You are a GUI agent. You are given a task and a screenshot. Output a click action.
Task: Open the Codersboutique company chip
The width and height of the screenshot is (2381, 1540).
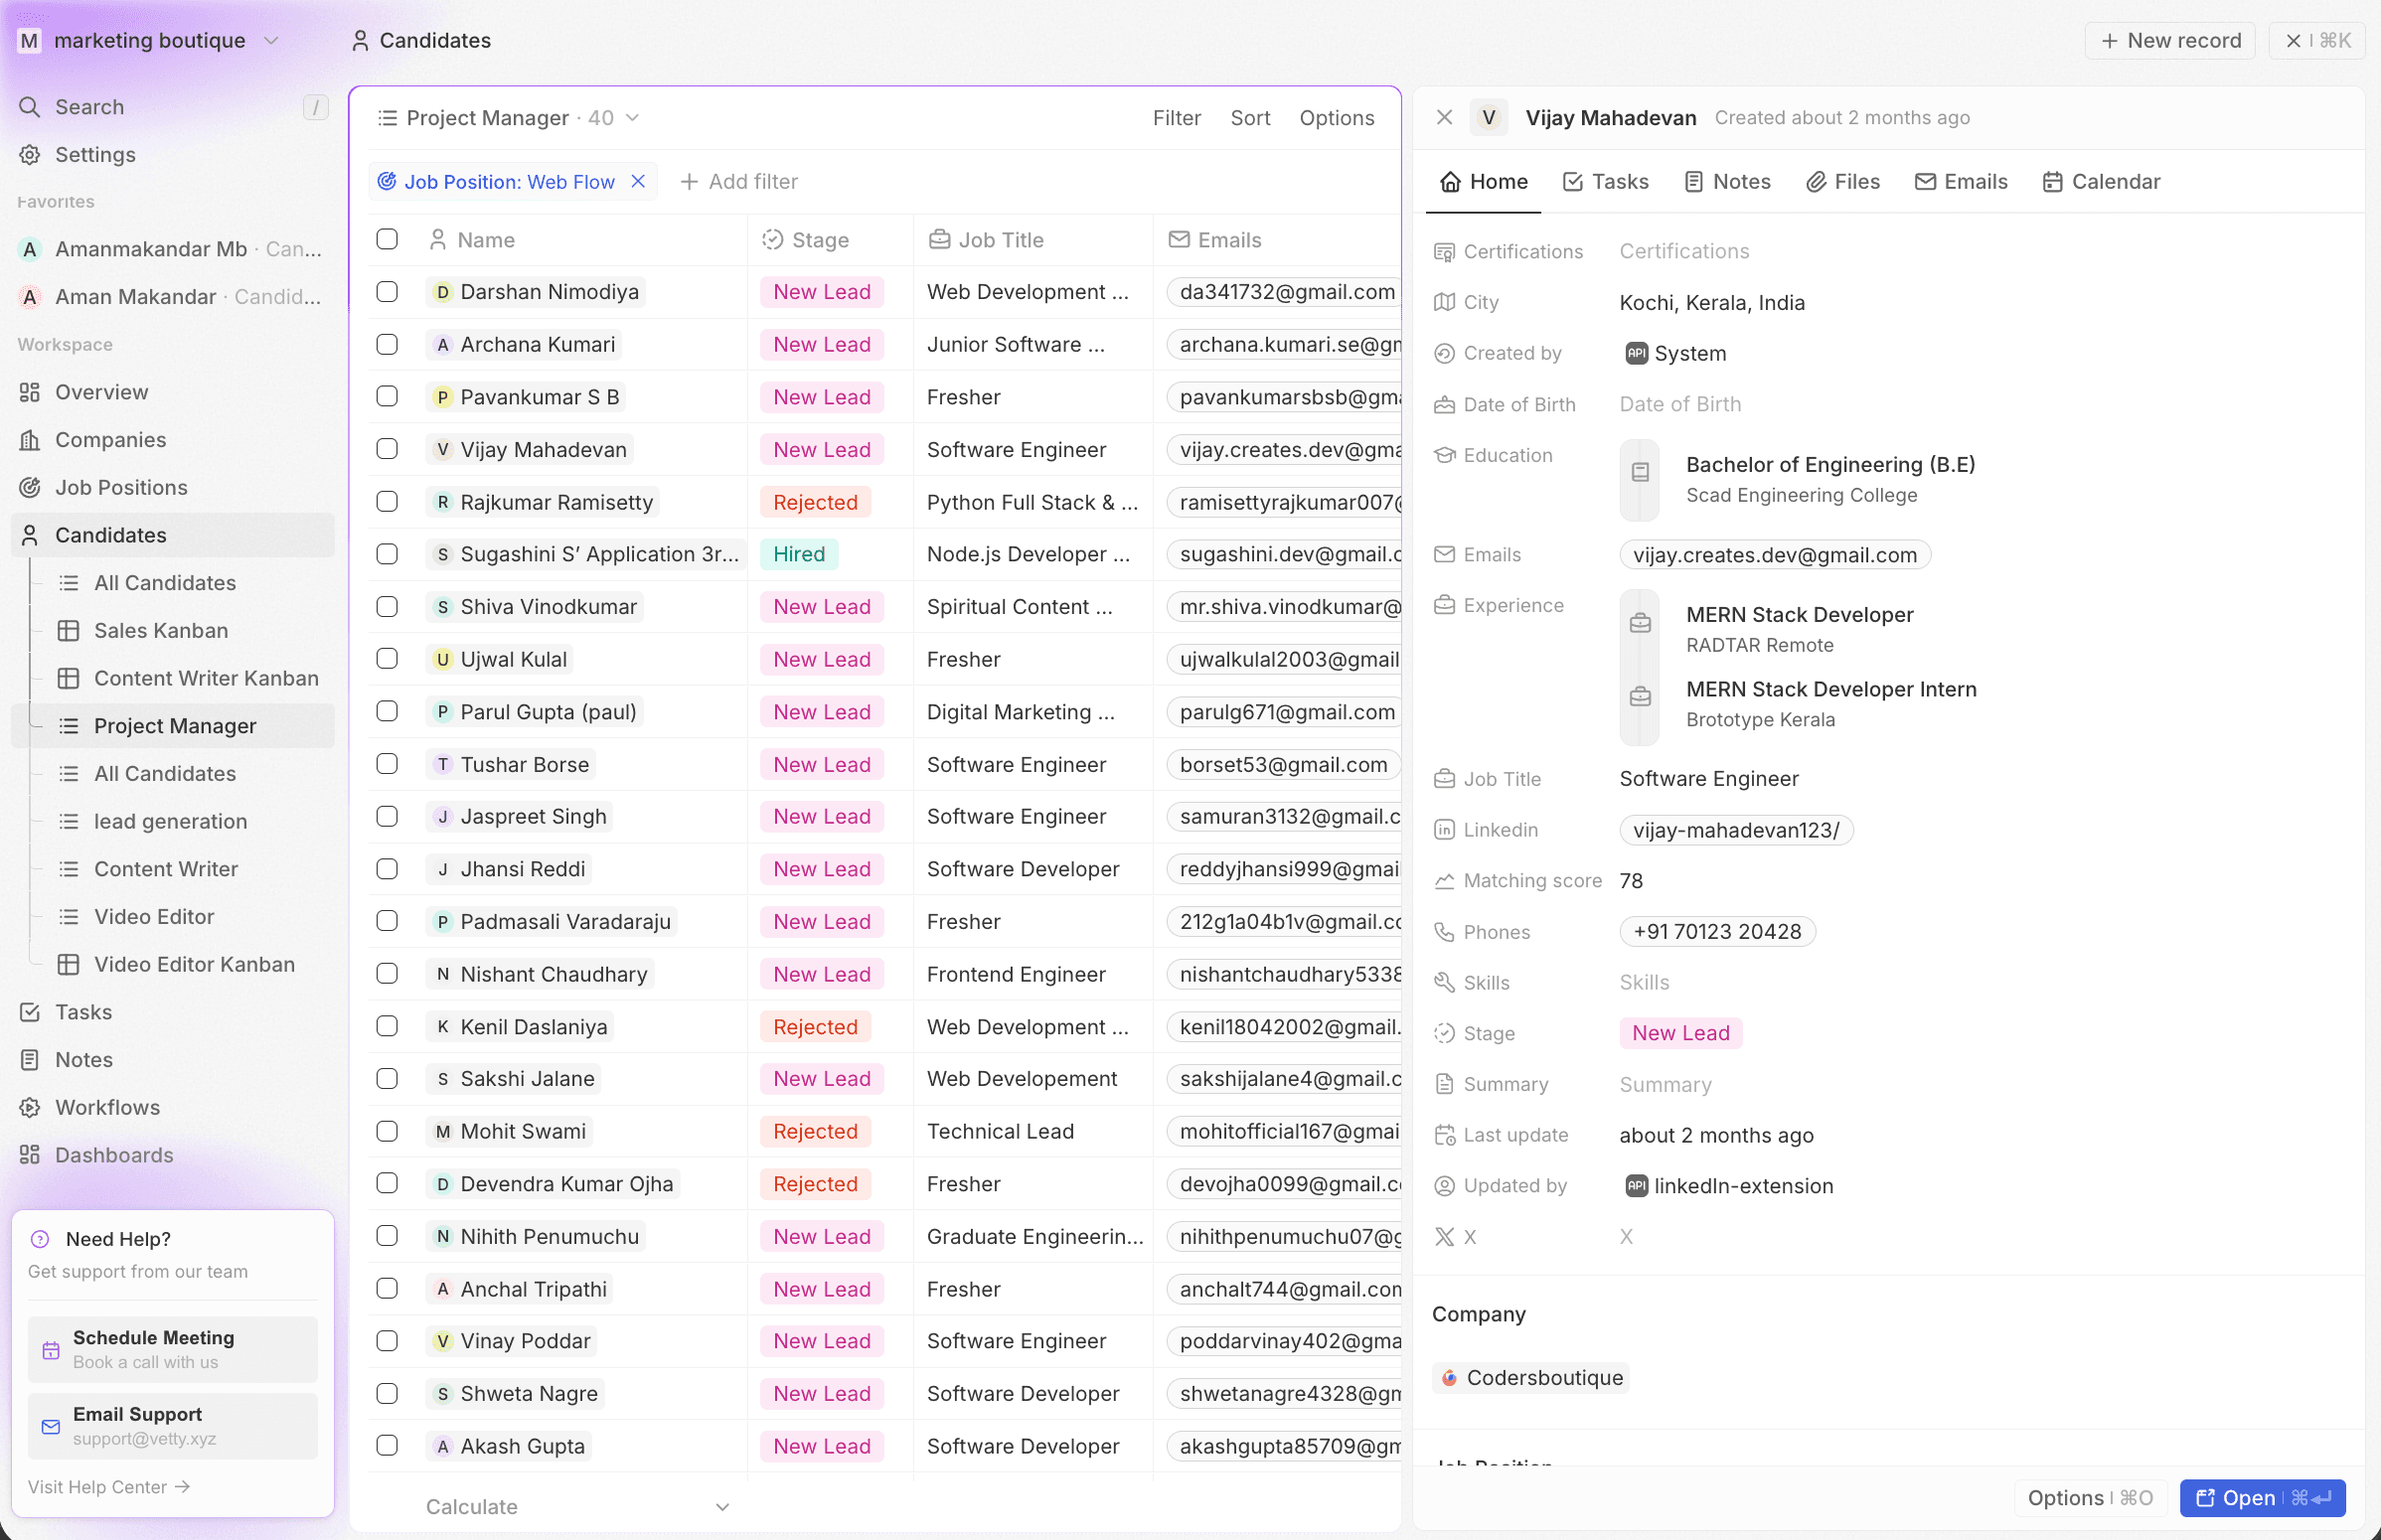tap(1530, 1378)
